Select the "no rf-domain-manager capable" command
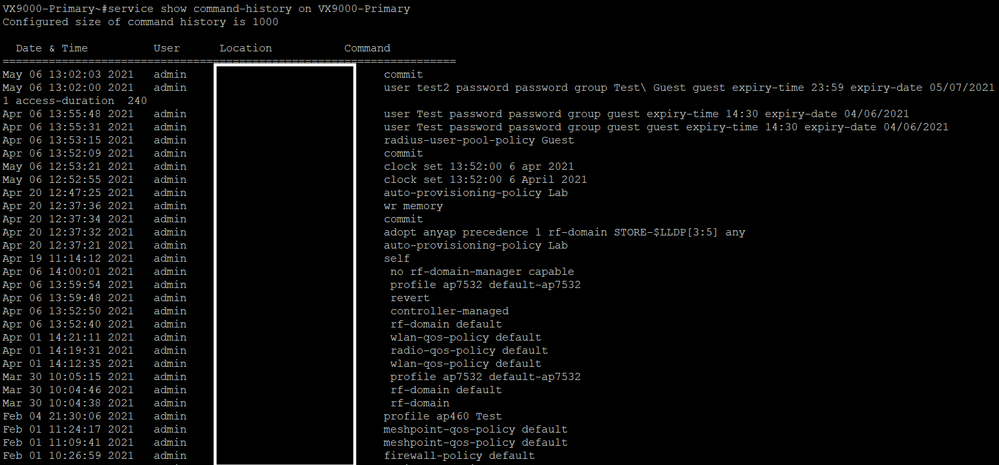 point(482,272)
